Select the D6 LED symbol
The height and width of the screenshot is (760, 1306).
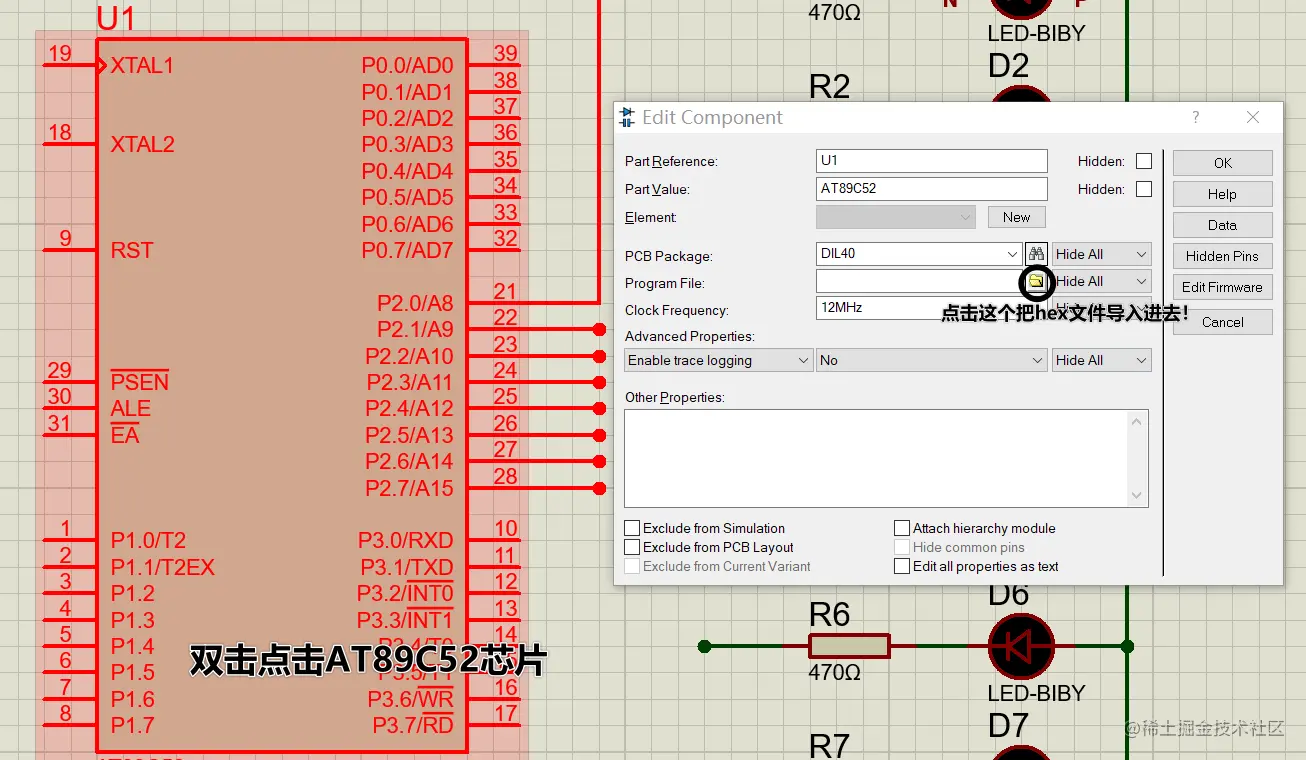1021,647
